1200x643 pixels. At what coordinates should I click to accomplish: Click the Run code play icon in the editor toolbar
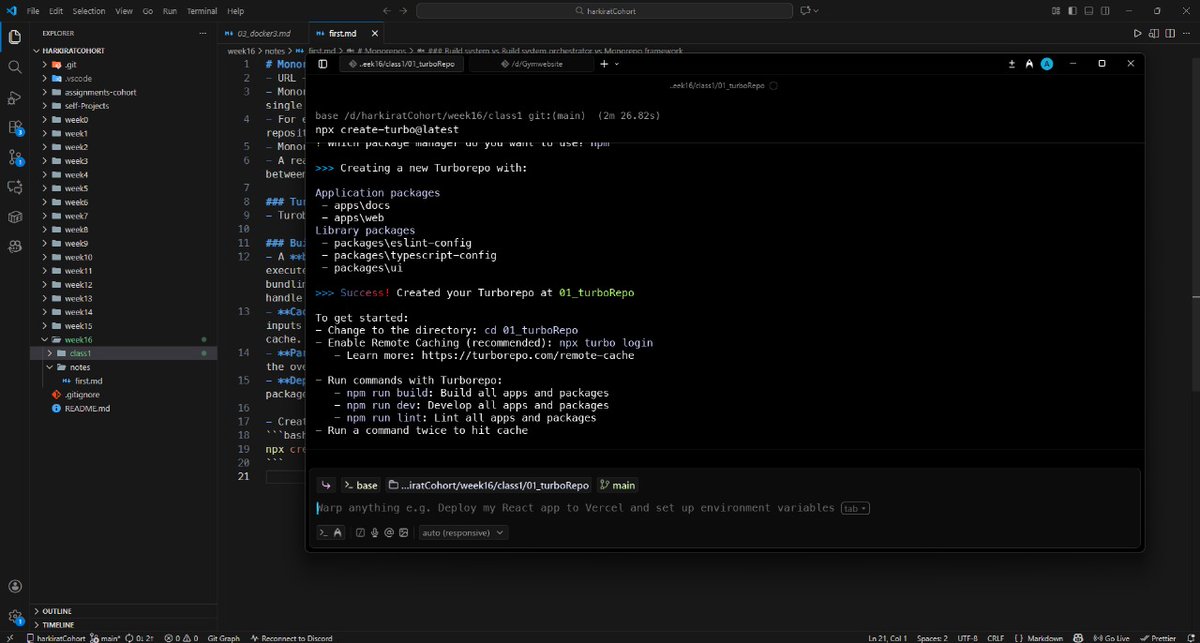click(1137, 33)
